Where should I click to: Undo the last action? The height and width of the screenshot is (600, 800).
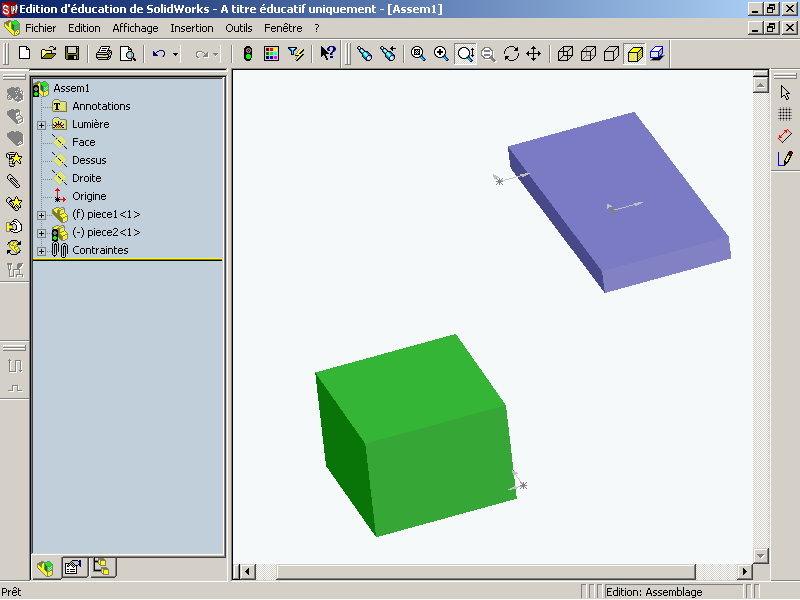pos(159,54)
